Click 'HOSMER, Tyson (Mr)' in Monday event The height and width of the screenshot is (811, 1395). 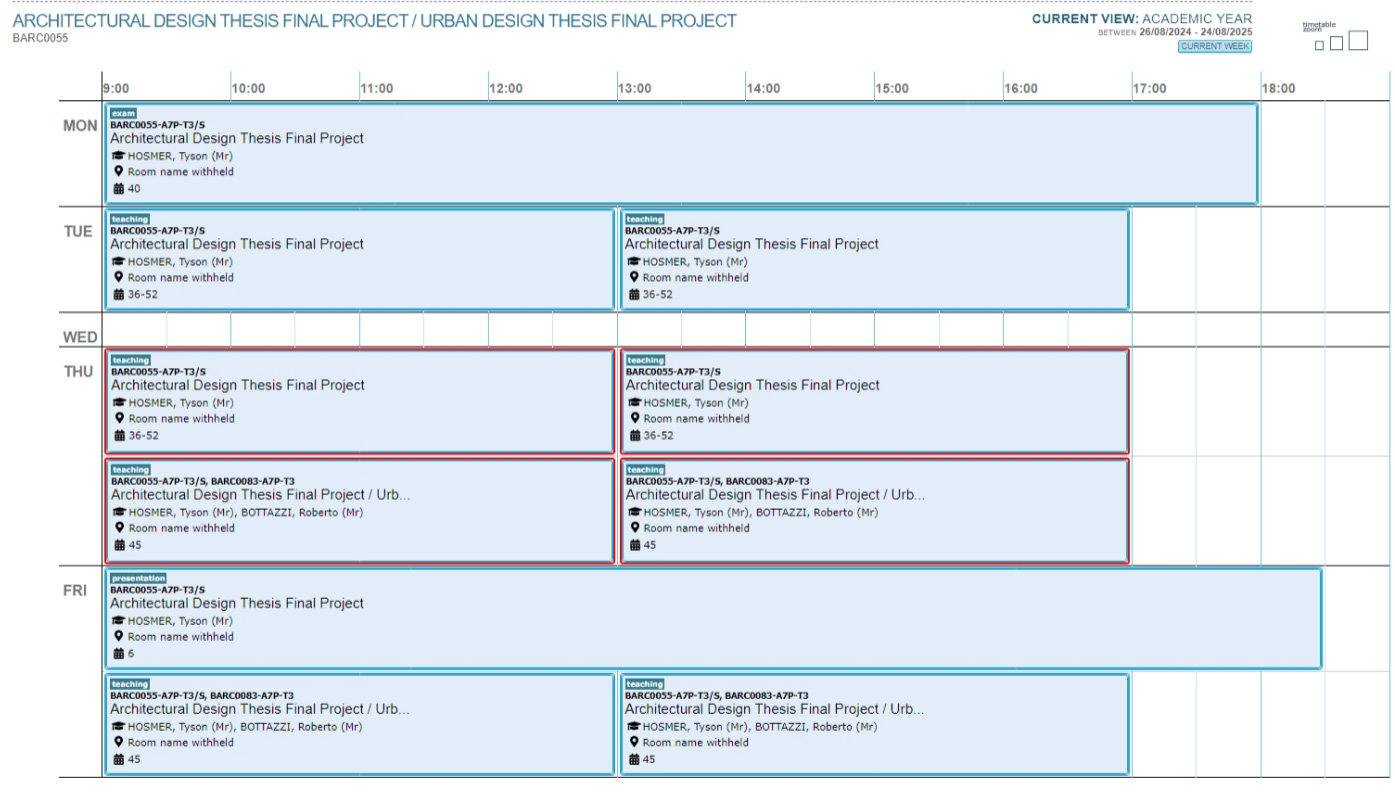coord(181,156)
